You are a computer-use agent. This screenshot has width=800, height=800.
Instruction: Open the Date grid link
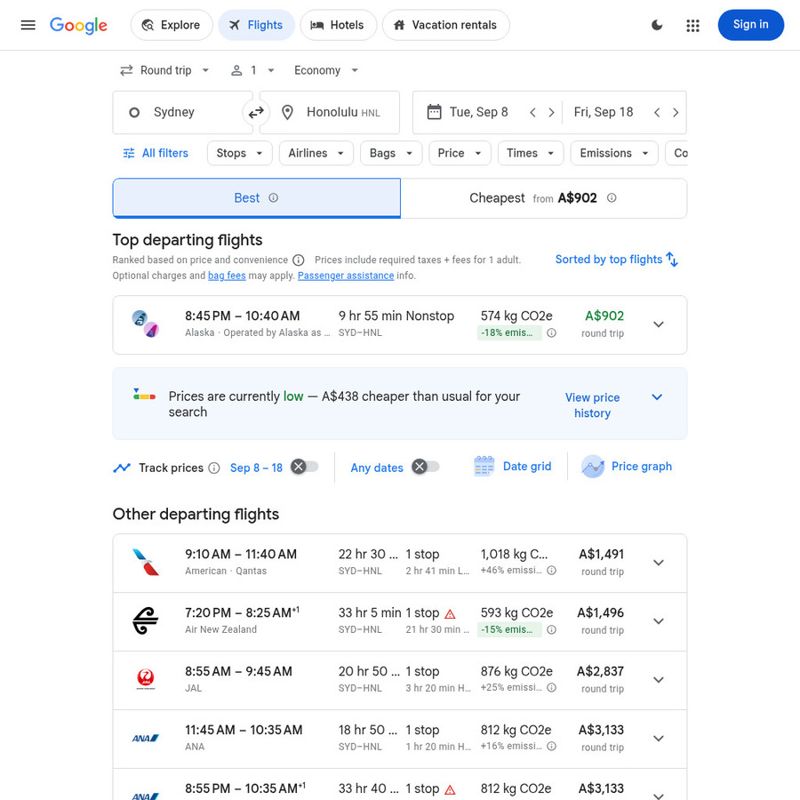pyautogui.click(x=527, y=466)
